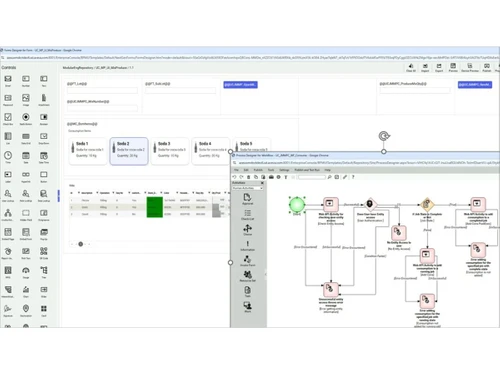Click the Clear All button in Forms Designer toolbar
Viewport: 500px width, 375px height.
coord(411,68)
